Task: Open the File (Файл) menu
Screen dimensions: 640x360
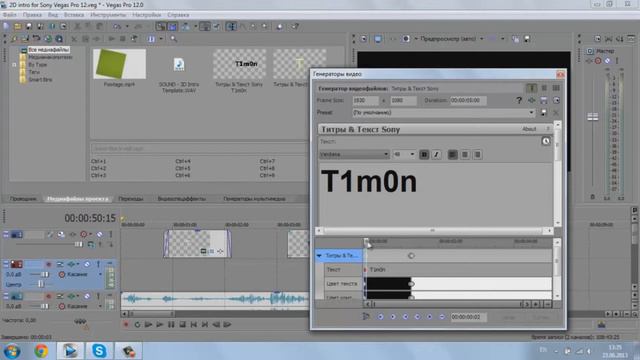Action: pos(10,15)
